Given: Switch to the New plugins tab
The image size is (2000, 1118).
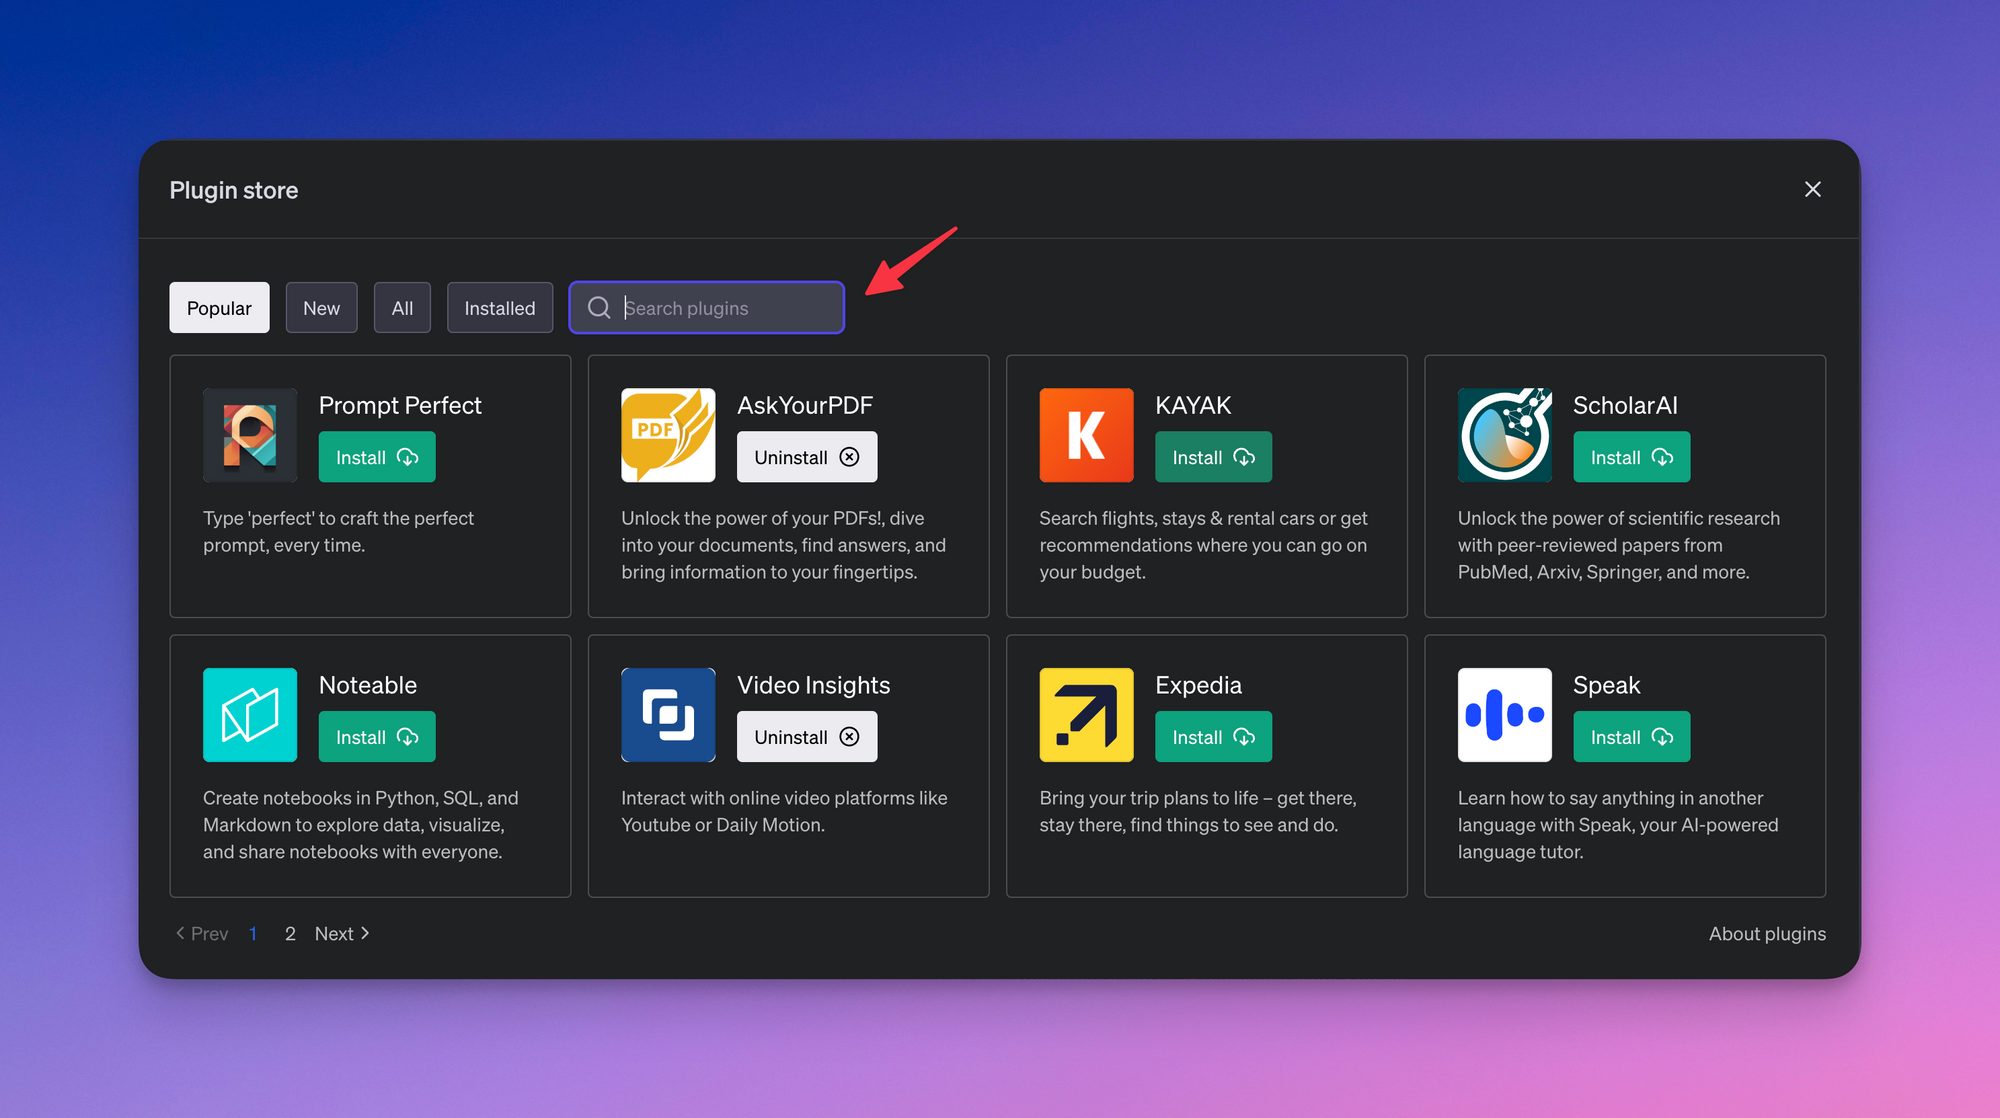Looking at the screenshot, I should click(321, 308).
